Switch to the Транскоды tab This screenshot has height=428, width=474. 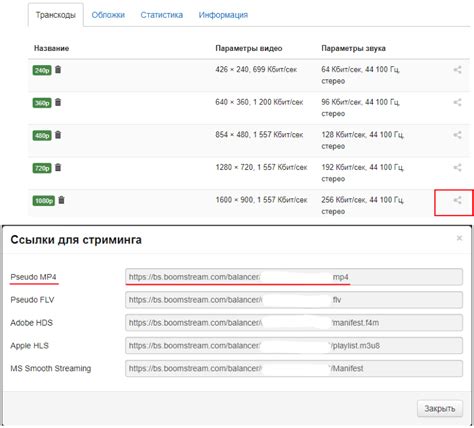click(x=56, y=15)
